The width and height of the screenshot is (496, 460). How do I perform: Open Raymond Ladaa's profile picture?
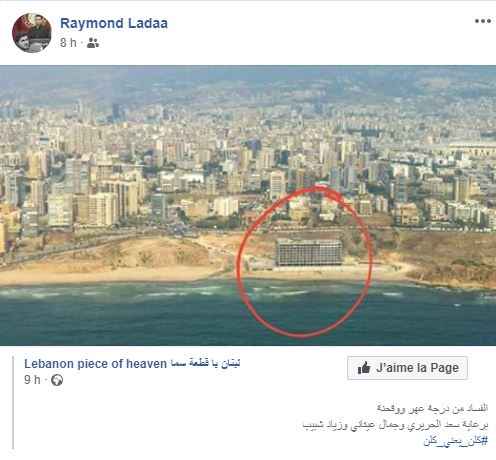coord(32,33)
